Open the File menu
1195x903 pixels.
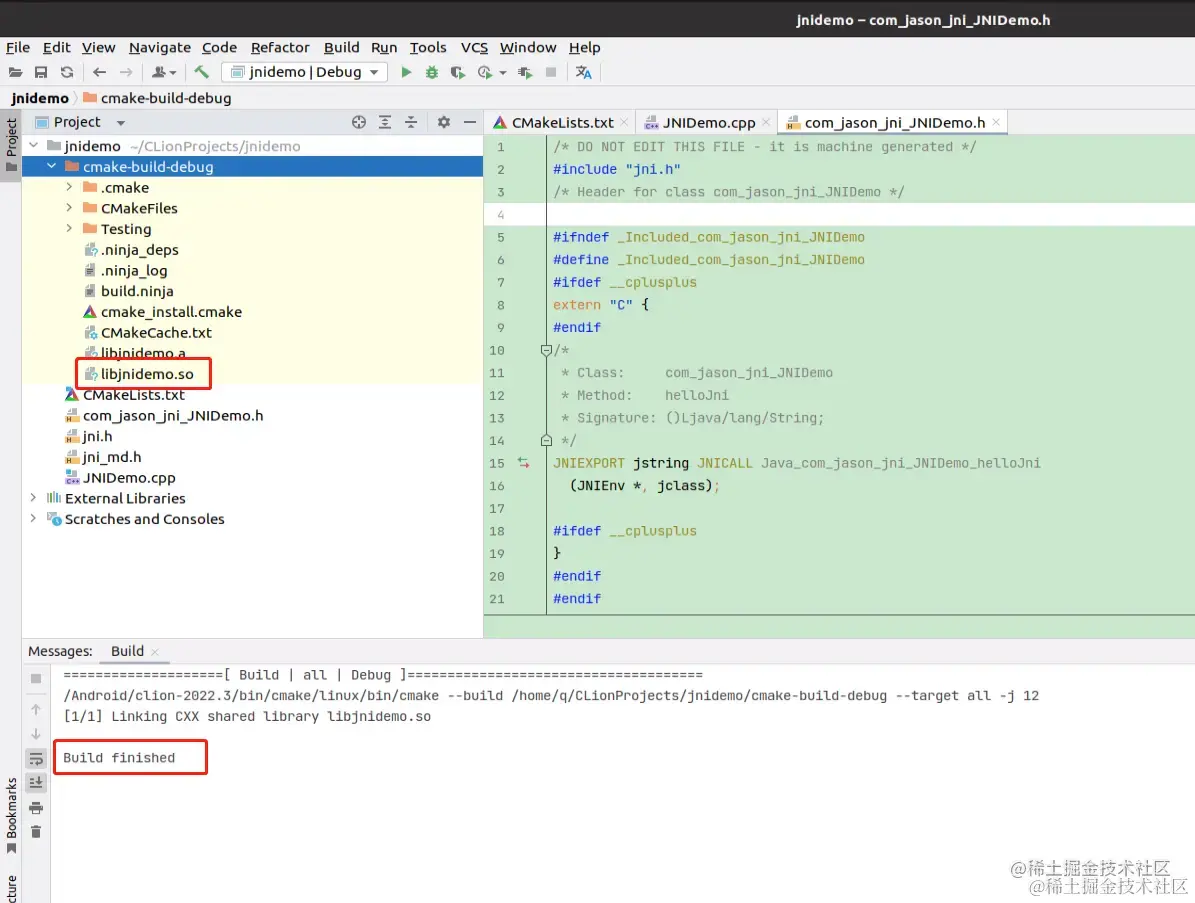click(x=18, y=47)
